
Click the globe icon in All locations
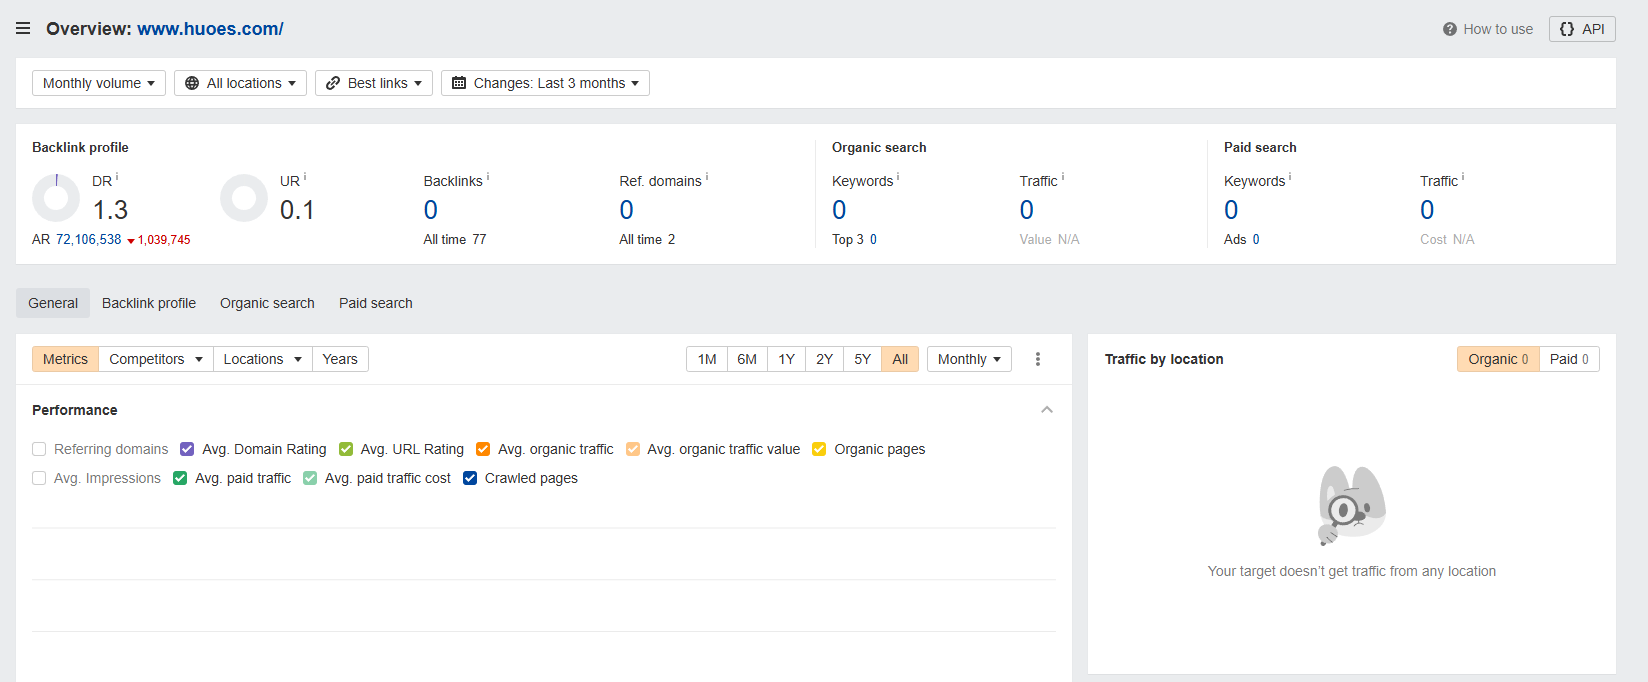click(x=192, y=83)
